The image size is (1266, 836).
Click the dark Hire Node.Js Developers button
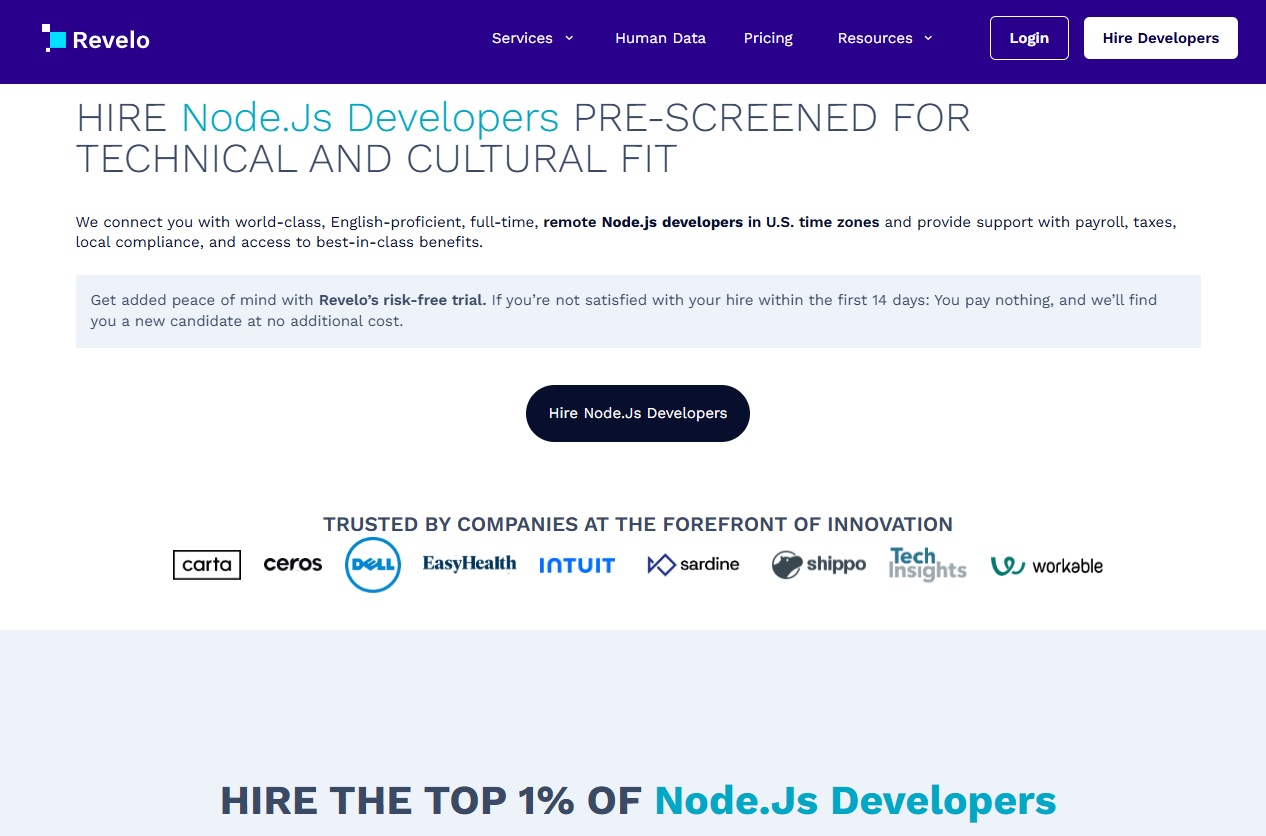point(638,413)
